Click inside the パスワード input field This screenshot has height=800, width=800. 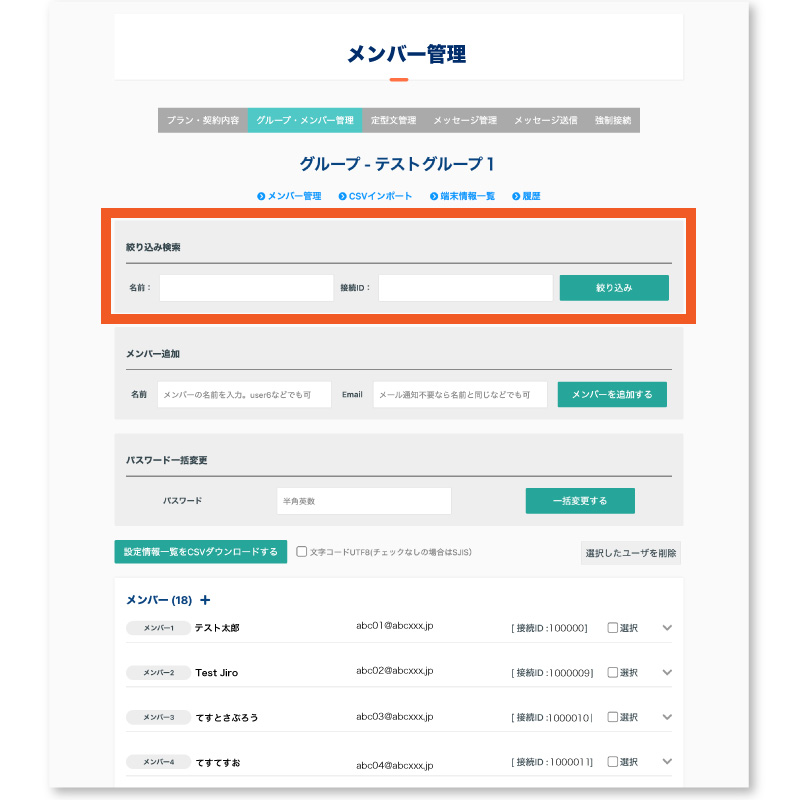365,500
